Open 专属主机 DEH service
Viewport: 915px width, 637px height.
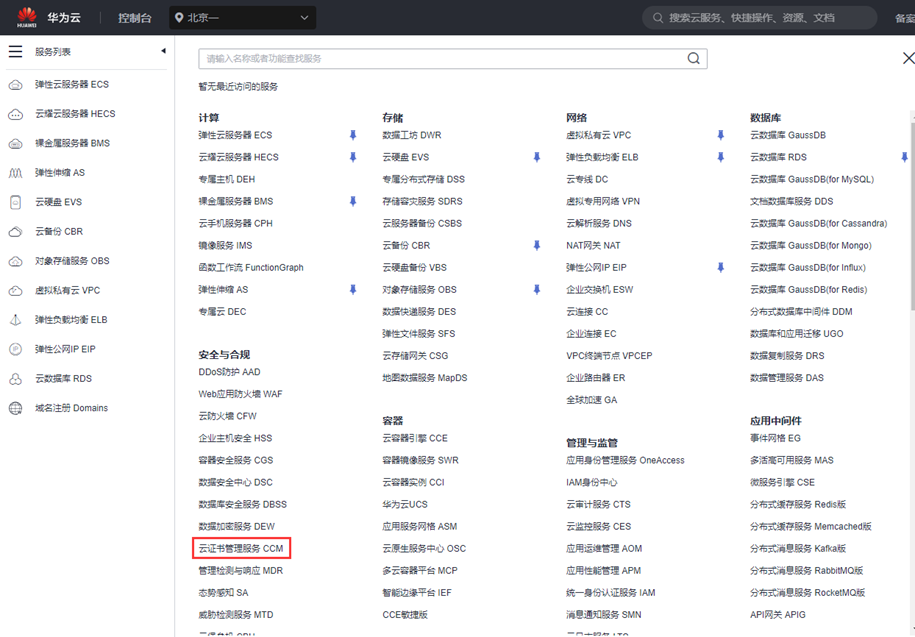[226, 180]
